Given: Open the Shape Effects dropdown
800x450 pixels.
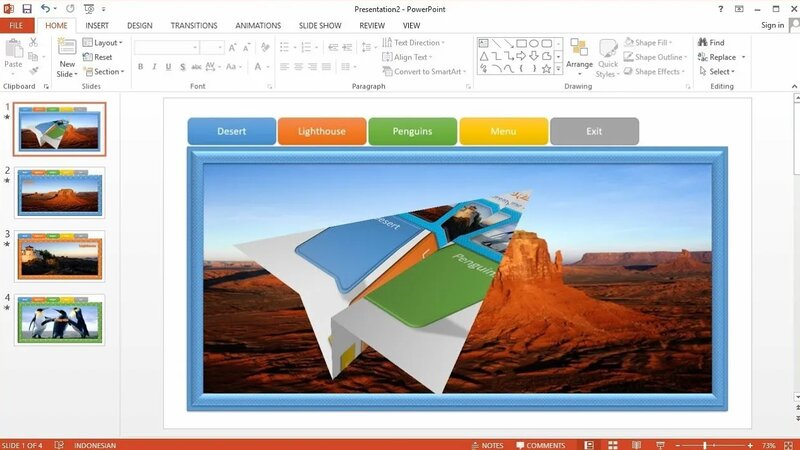Looking at the screenshot, I should pos(654,71).
